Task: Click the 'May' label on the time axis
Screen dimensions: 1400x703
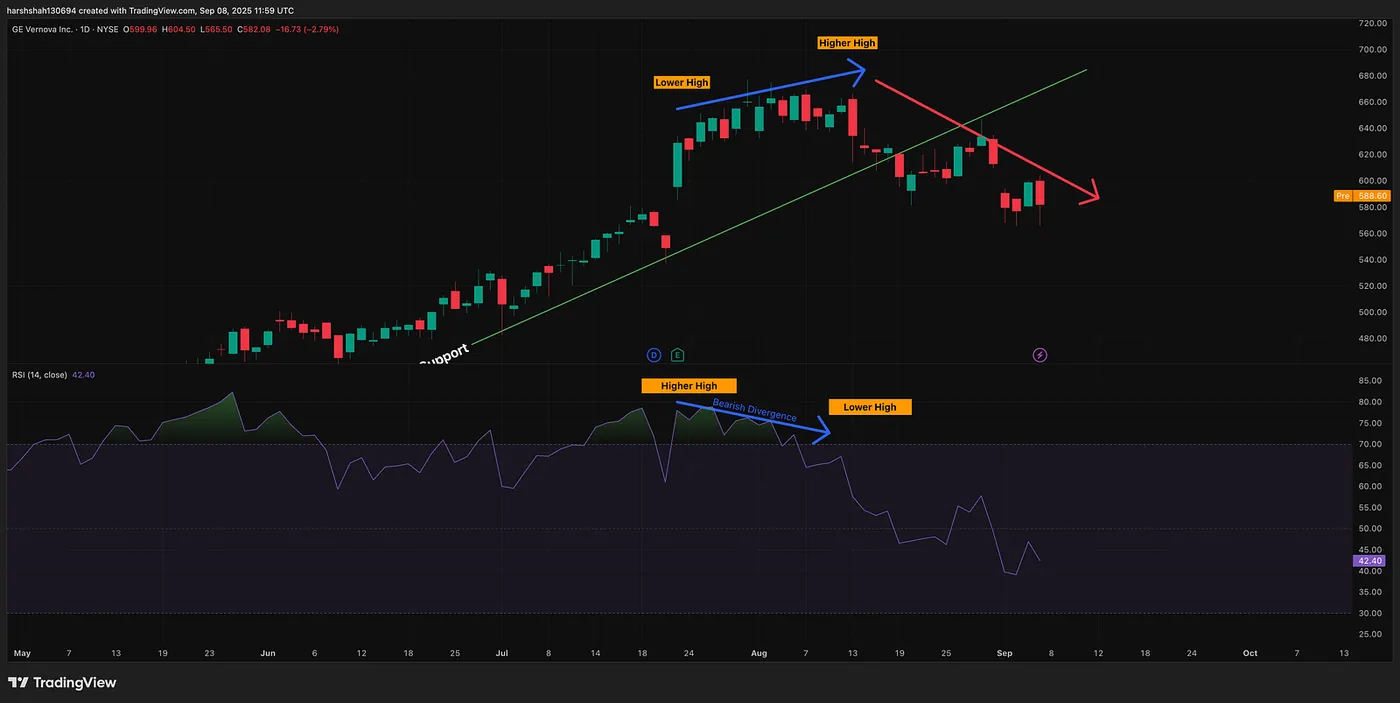Action: coord(22,653)
